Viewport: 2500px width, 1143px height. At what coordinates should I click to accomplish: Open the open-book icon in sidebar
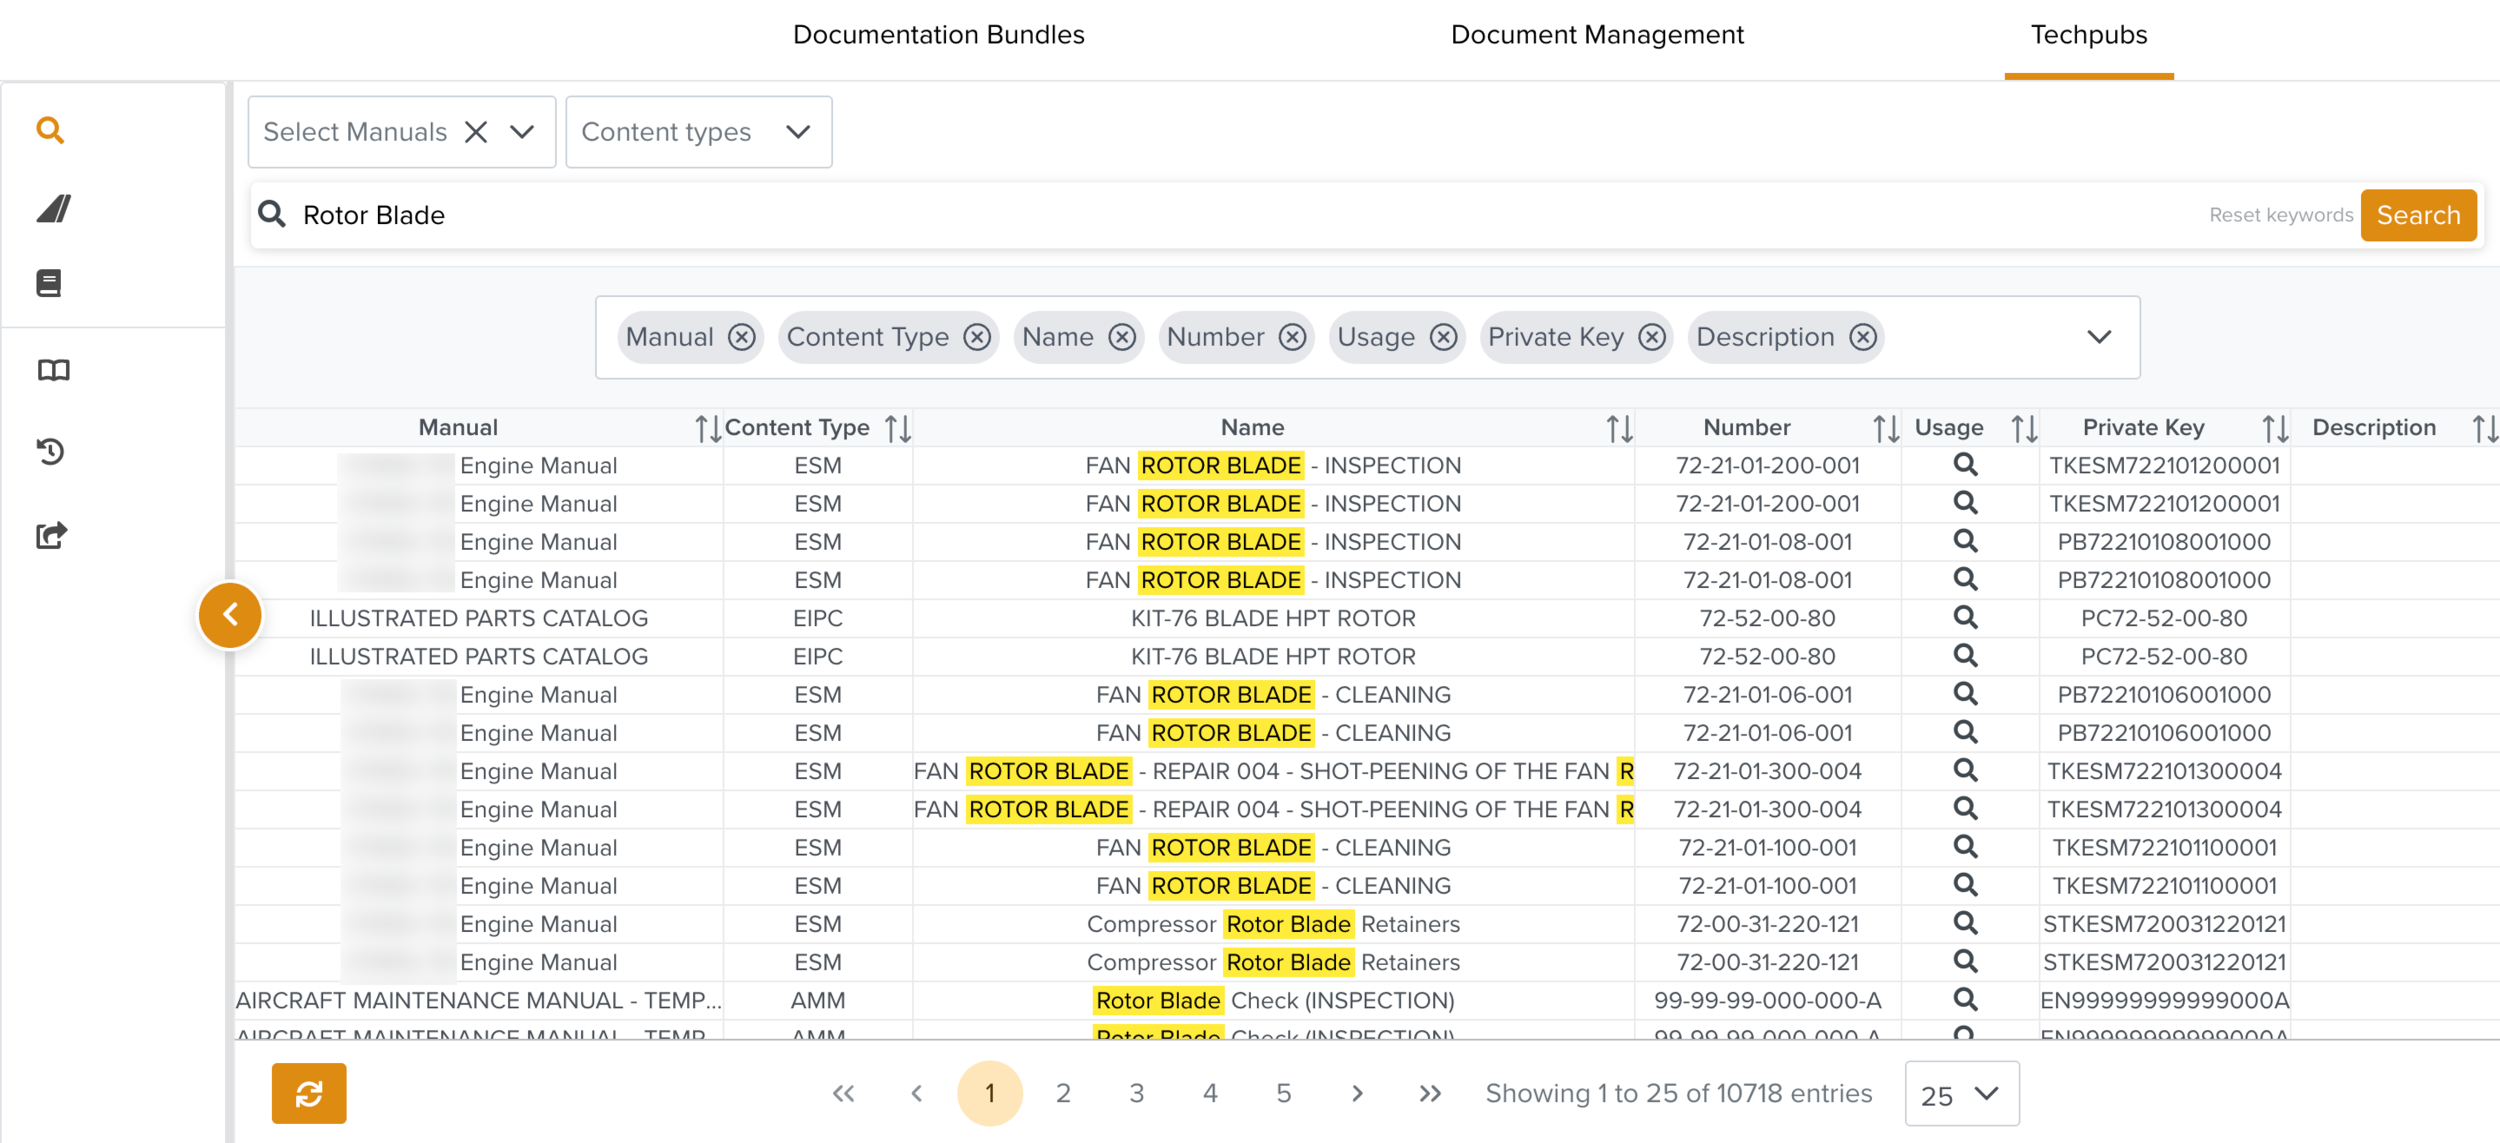point(53,371)
